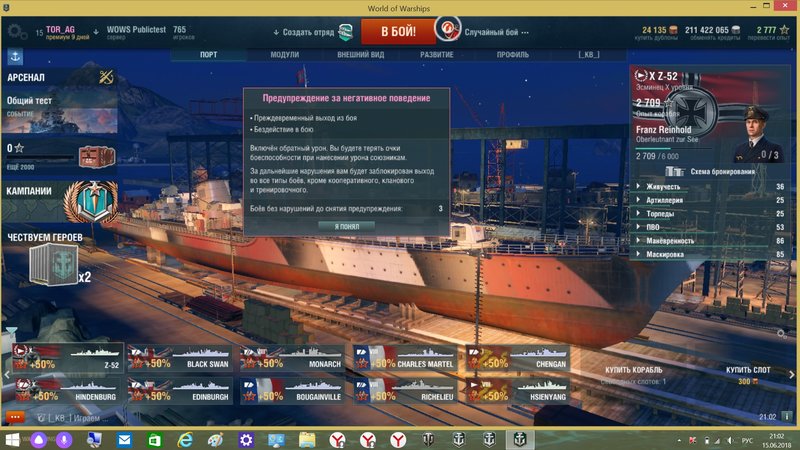This screenshot has width=800, height=450.
Task: Expand the Живучесть parameters
Action: point(710,187)
